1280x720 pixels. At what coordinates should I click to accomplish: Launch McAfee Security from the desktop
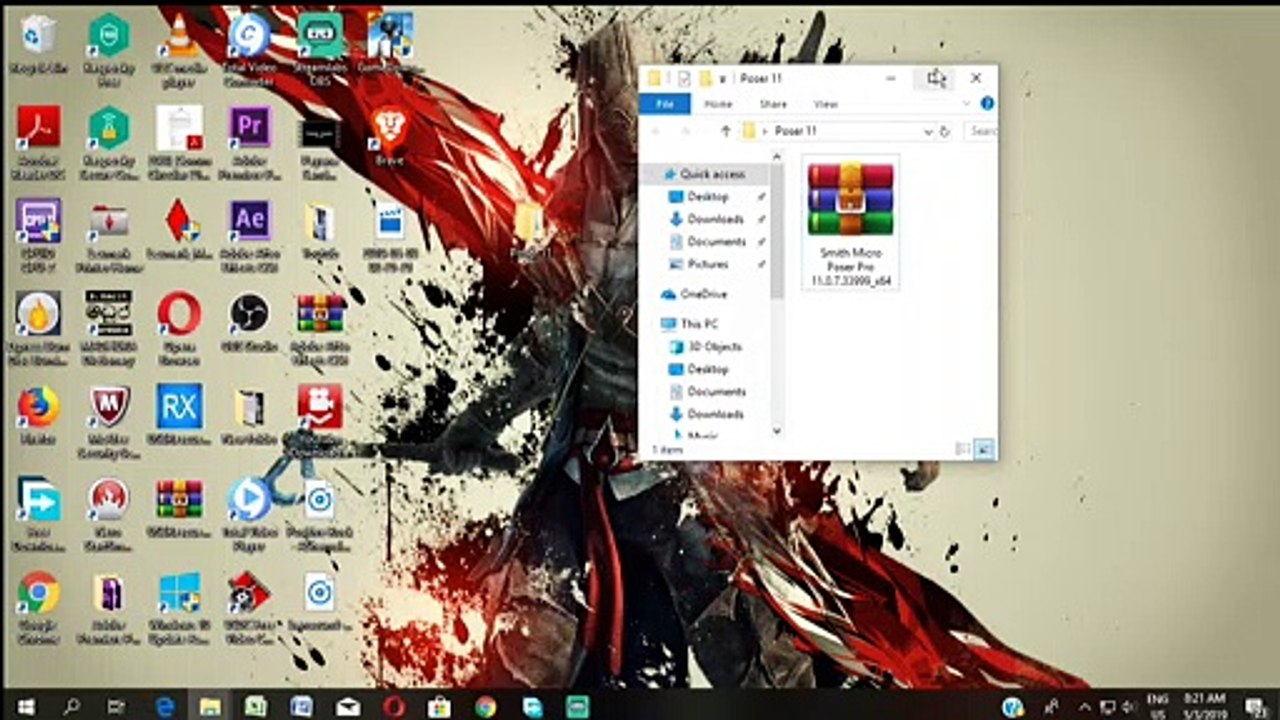(109, 420)
